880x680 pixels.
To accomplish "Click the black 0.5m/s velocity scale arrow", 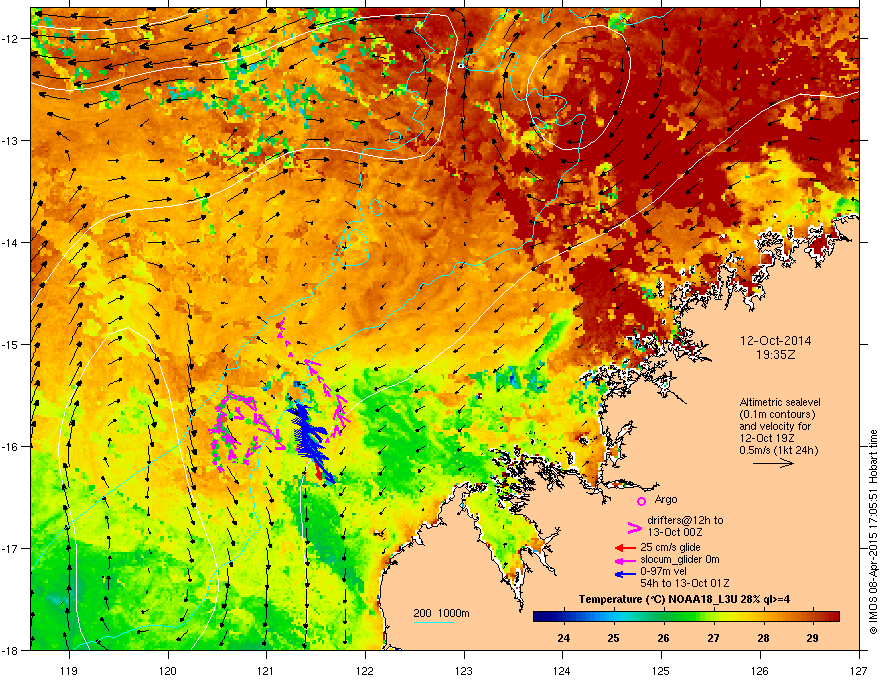I will pyautogui.click(x=773, y=463).
